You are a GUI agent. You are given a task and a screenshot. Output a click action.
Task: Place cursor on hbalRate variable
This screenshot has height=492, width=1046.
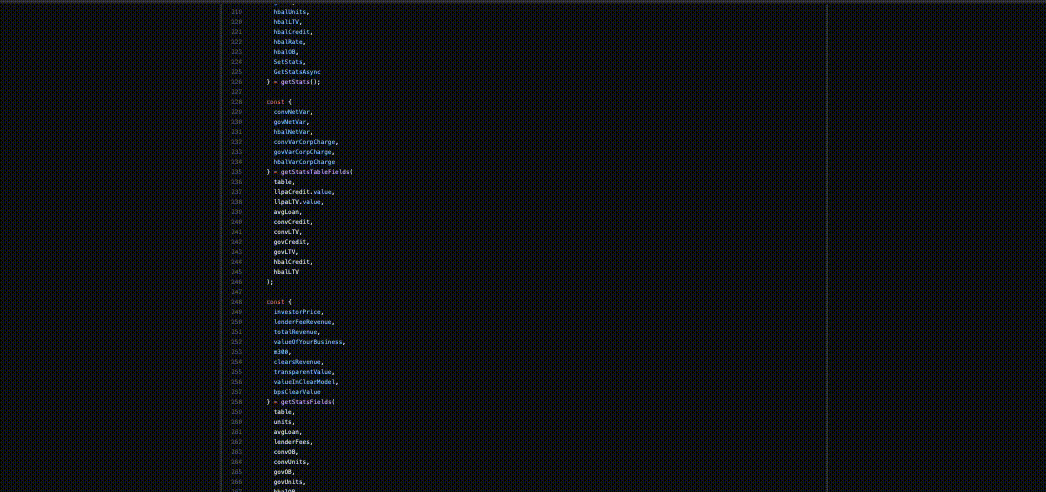tap(288, 41)
